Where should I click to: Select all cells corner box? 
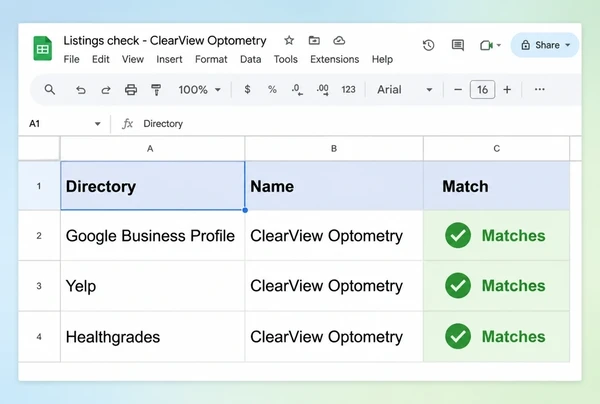click(x=39, y=148)
